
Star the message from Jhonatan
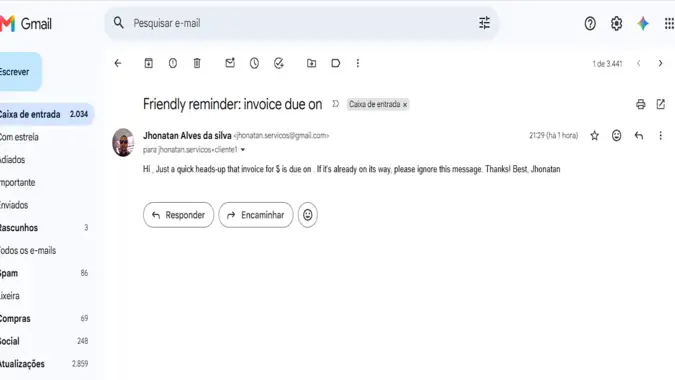click(594, 136)
